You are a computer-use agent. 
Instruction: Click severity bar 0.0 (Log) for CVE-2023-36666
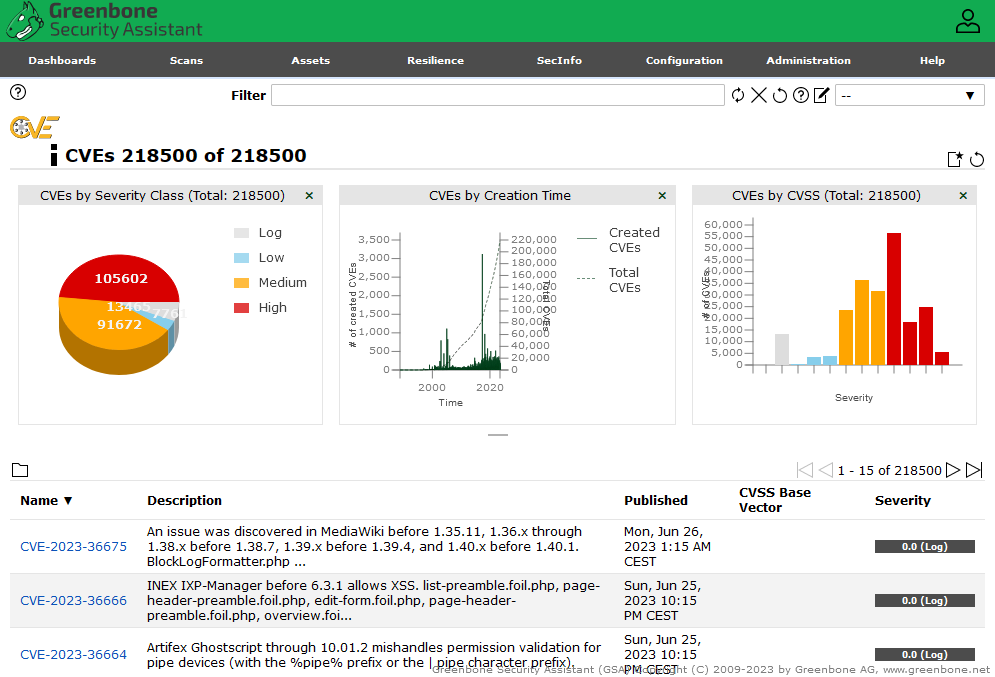point(925,600)
